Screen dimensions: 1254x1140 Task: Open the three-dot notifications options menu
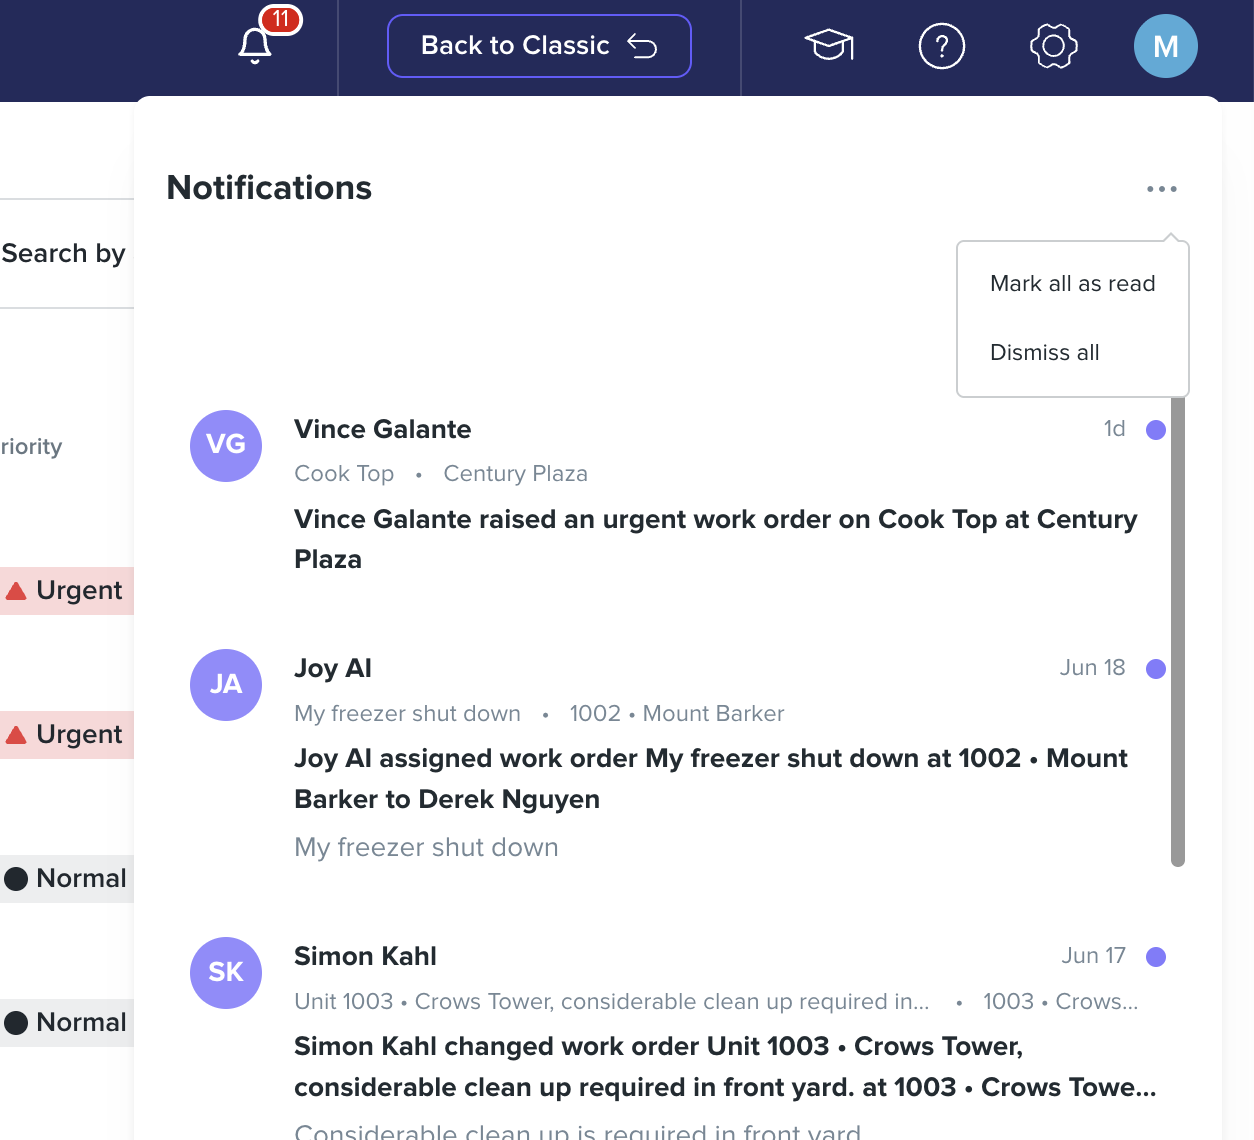[1162, 189]
